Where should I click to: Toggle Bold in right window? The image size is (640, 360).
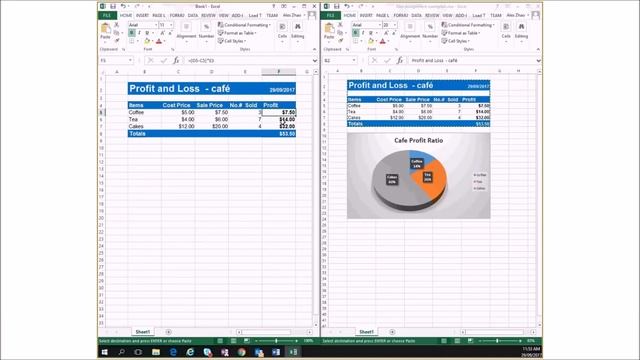click(x=355, y=33)
